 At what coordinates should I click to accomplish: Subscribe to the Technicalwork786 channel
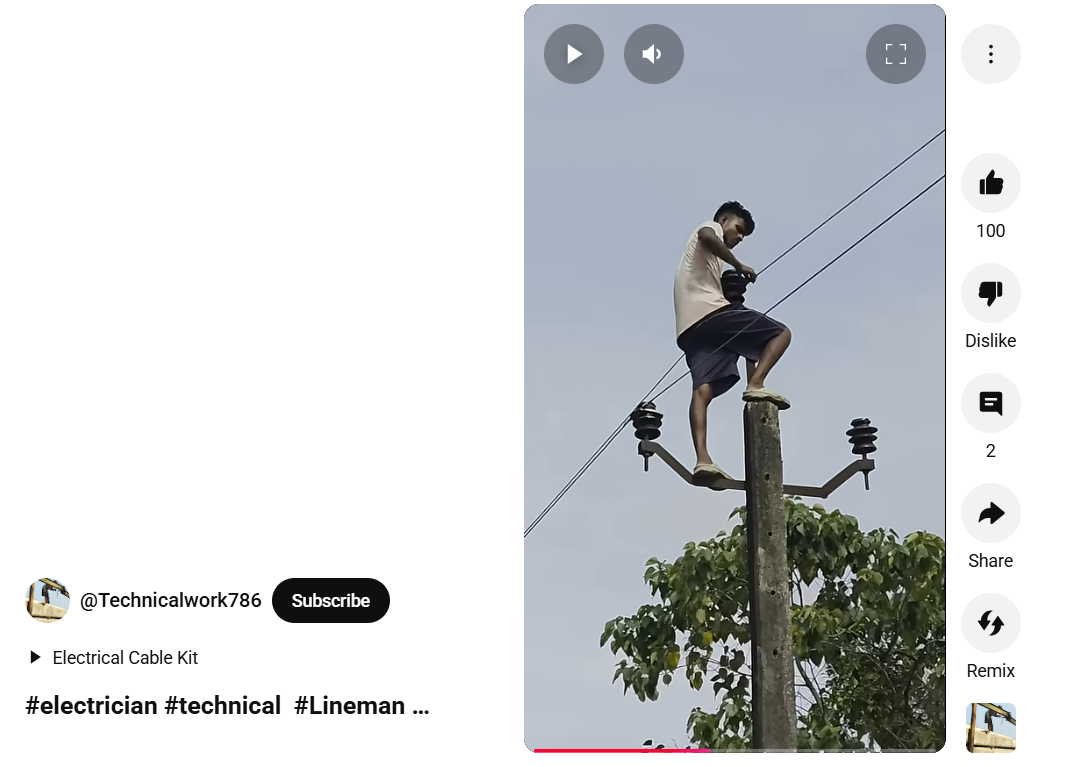pos(331,600)
